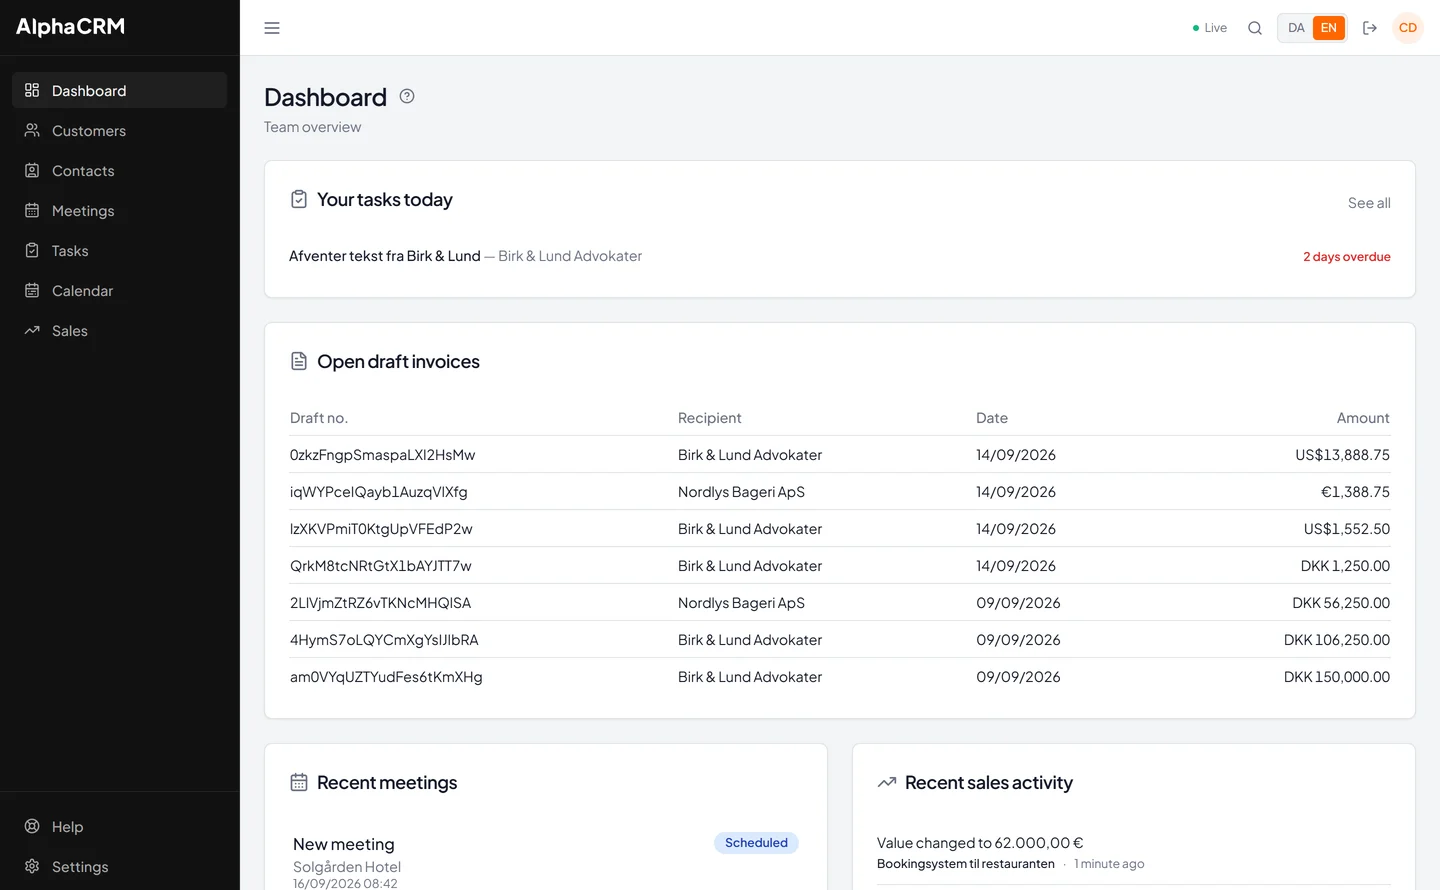This screenshot has height=890, width=1440.
Task: Open search with the magnifier icon
Action: coord(1255,28)
